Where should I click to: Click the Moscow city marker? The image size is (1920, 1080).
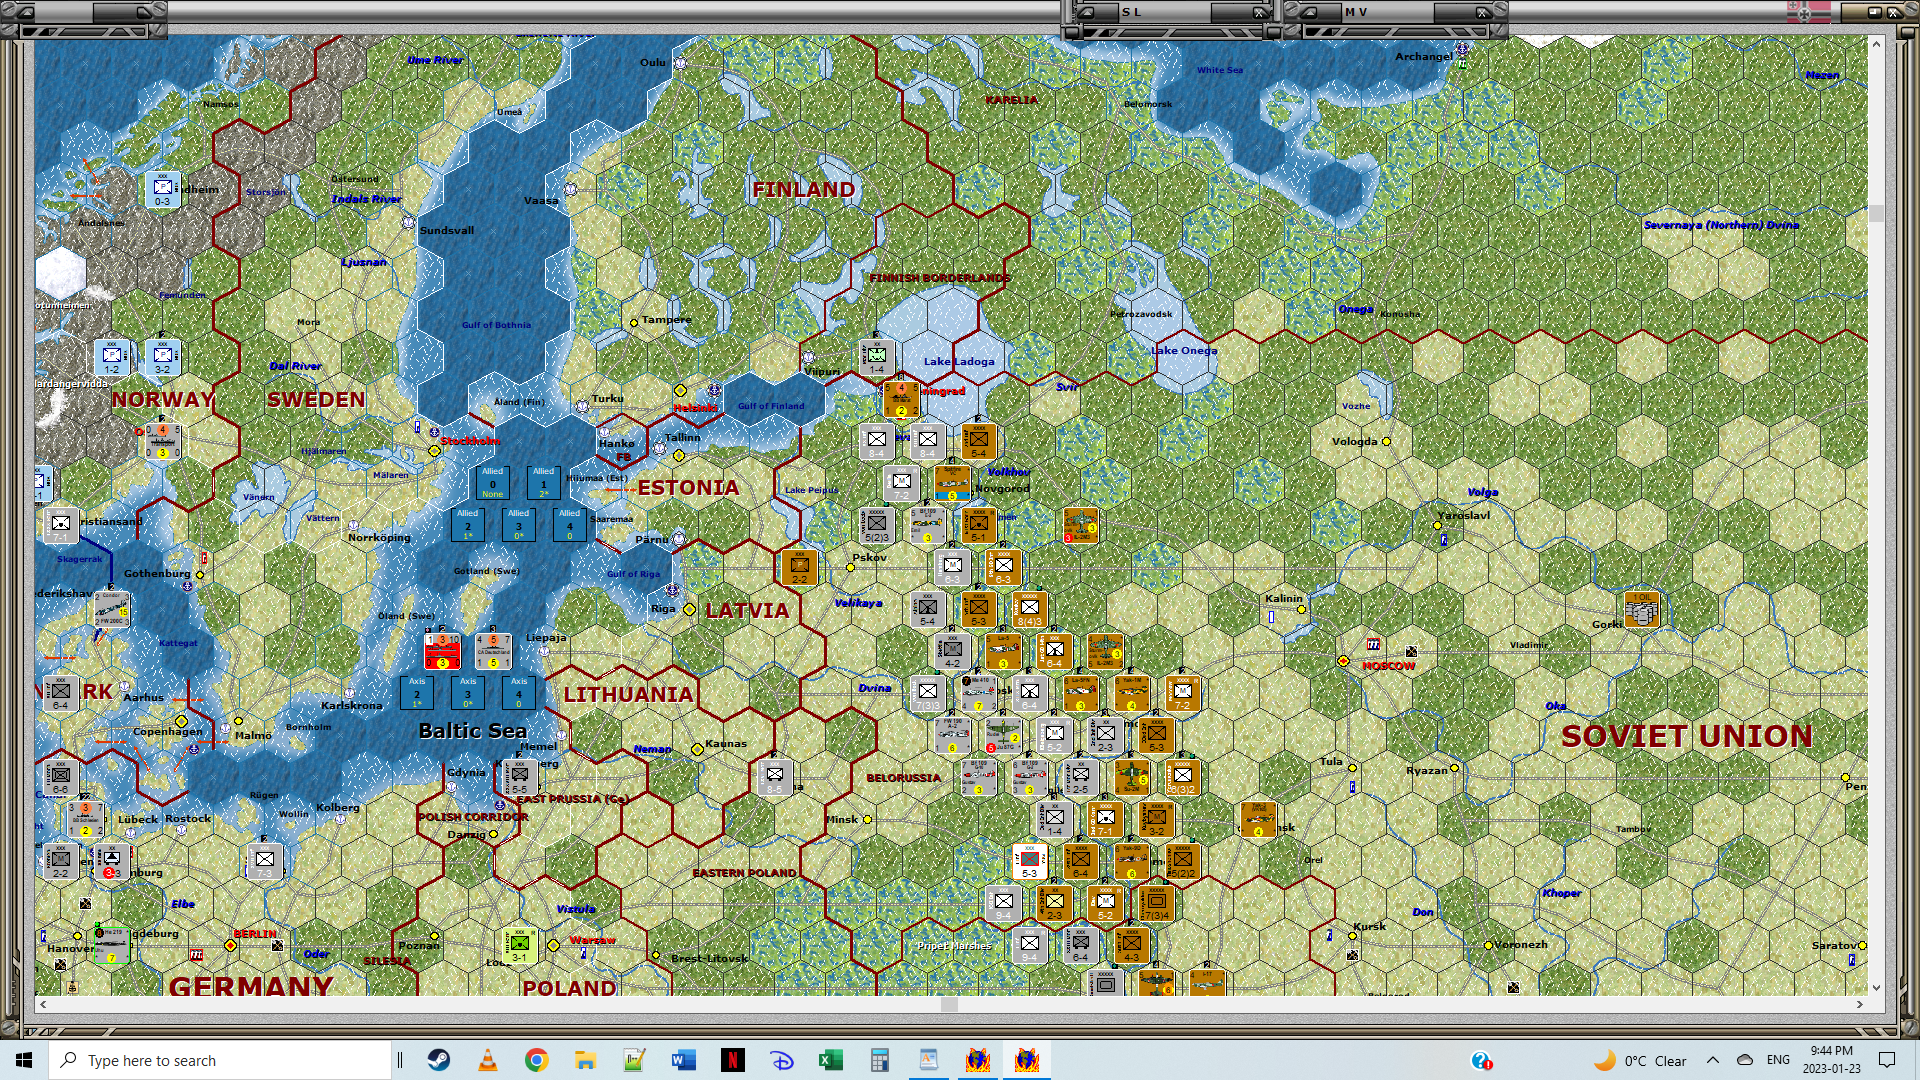point(1343,661)
